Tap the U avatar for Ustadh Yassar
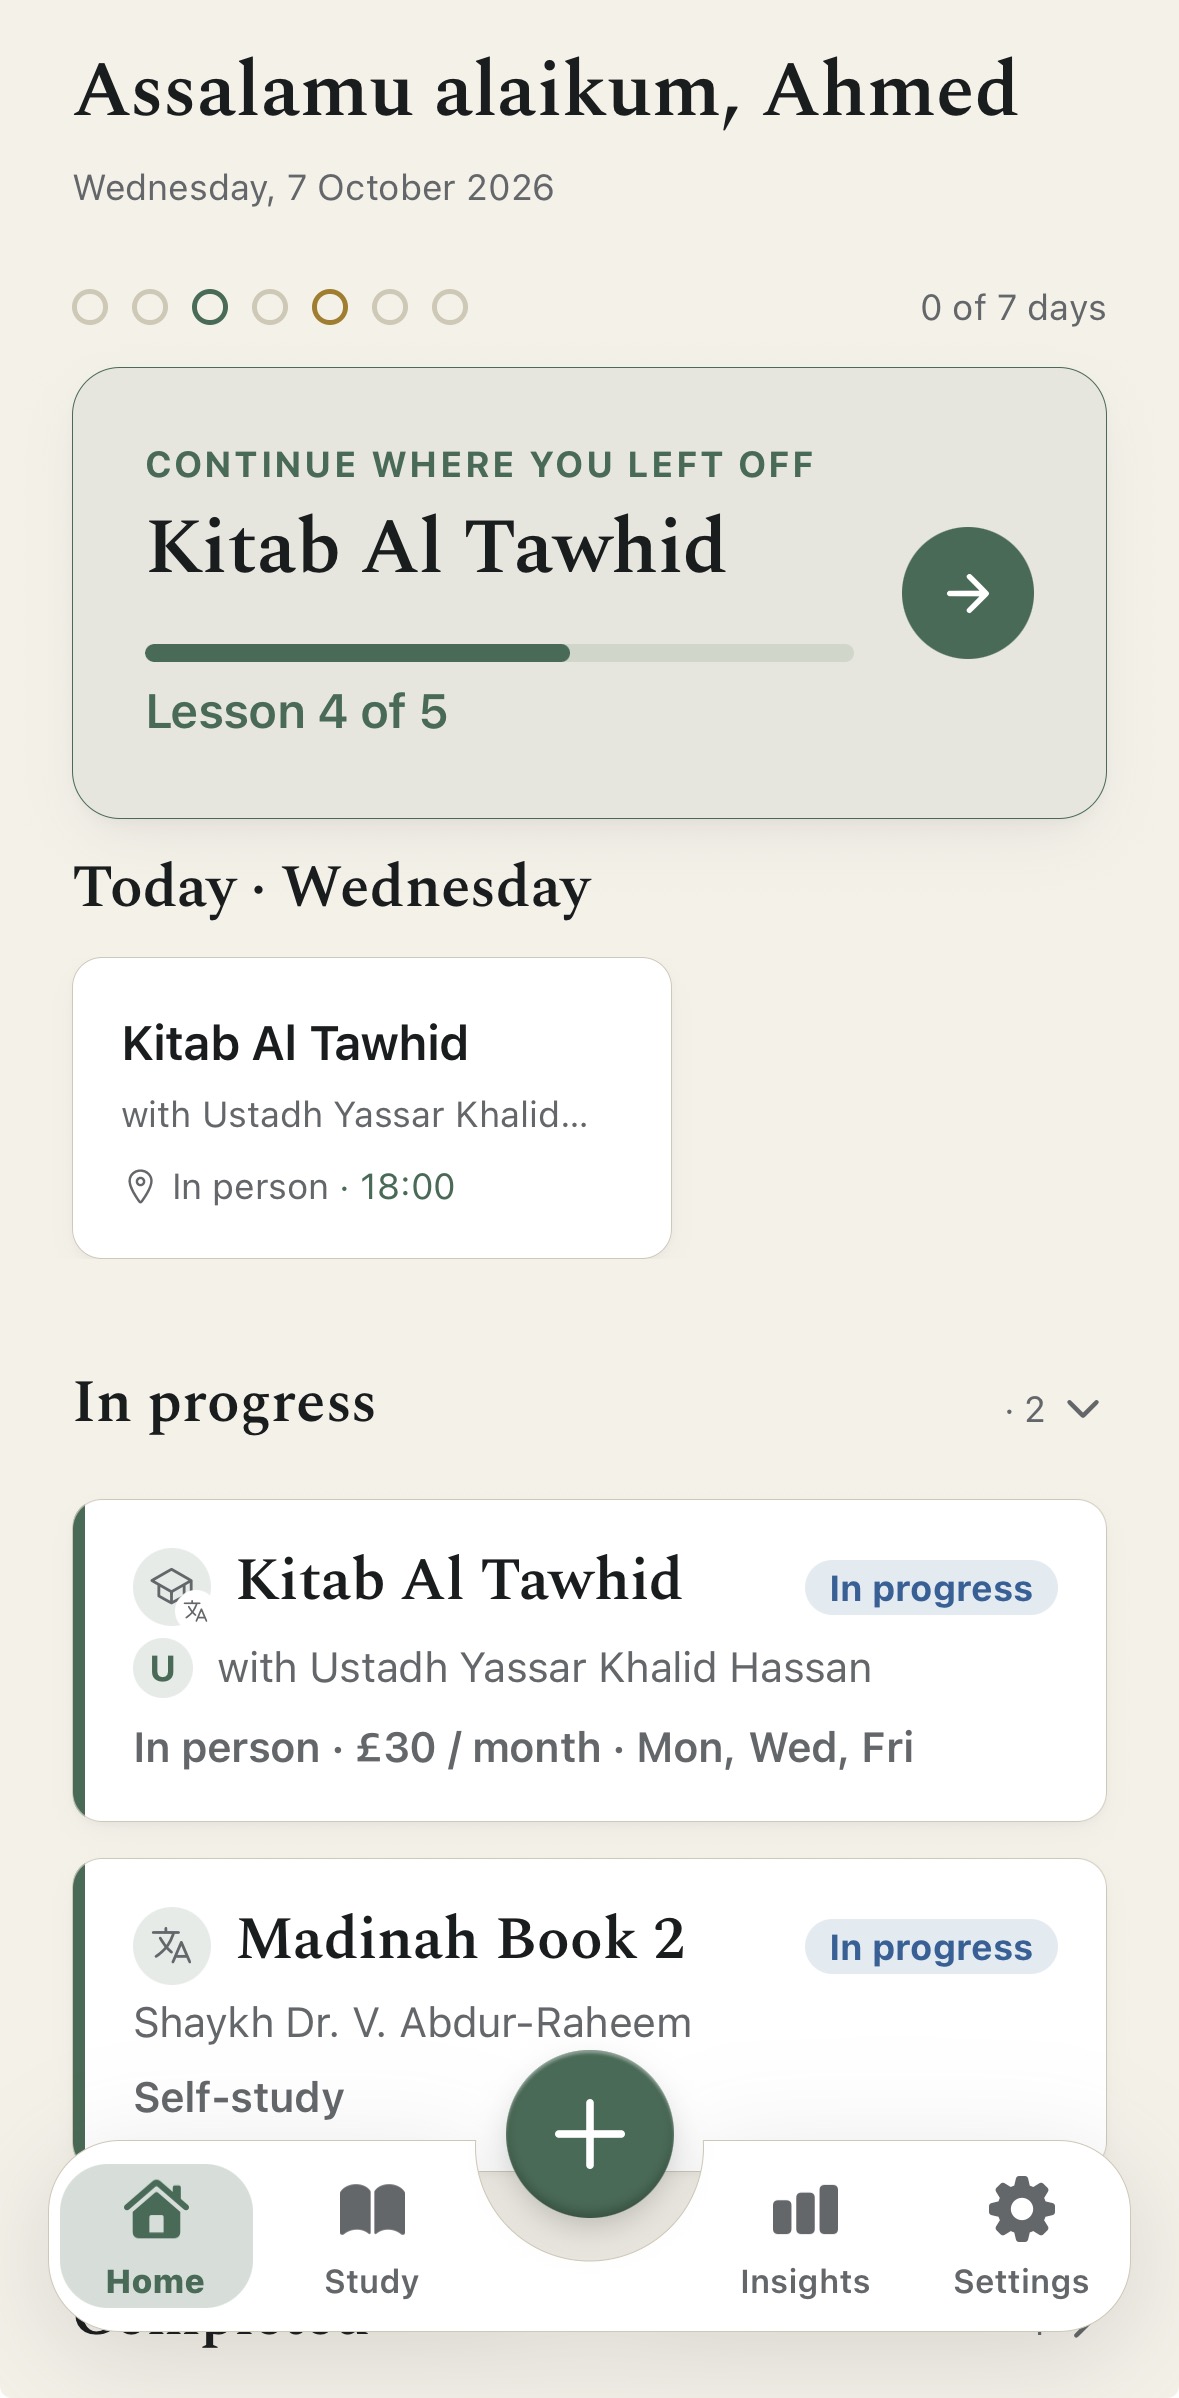The width and height of the screenshot is (1179, 2398). coord(163,1668)
